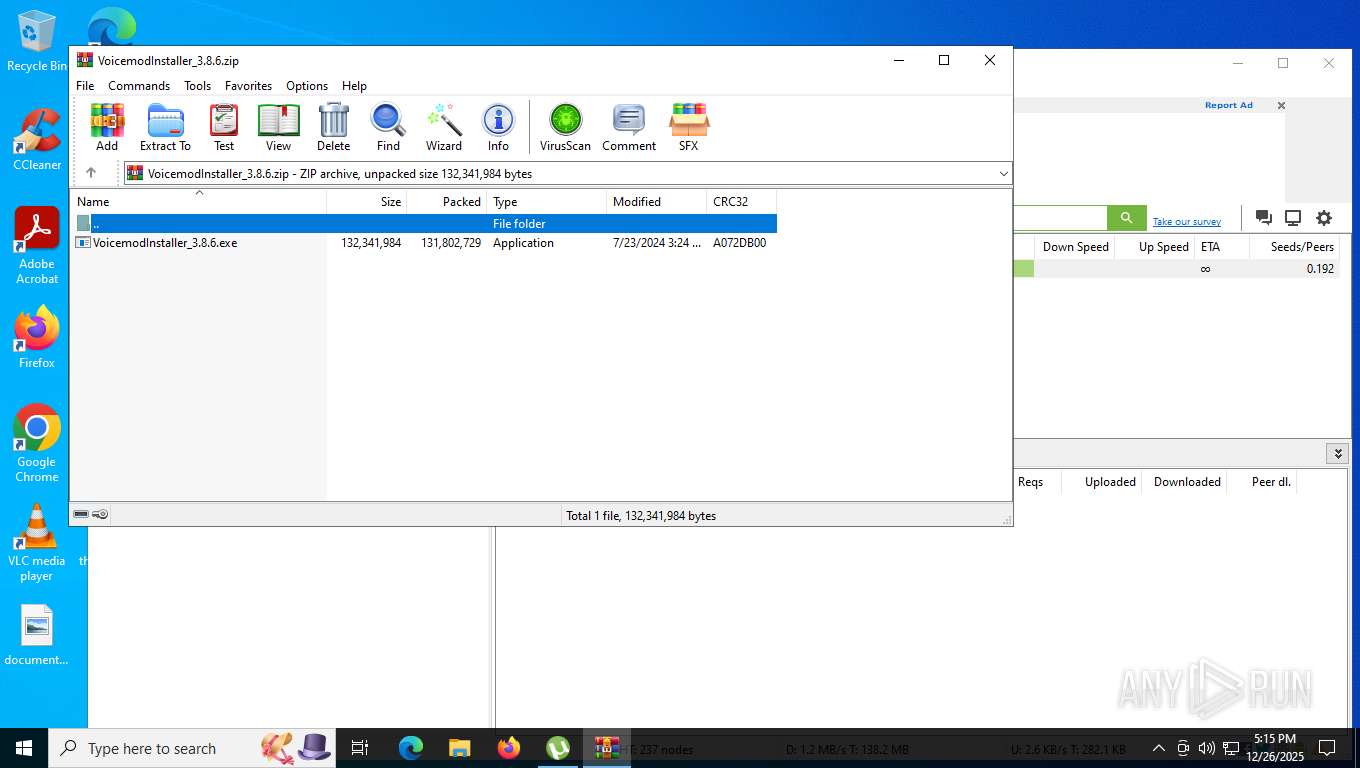Open the Tools menu

(197, 86)
